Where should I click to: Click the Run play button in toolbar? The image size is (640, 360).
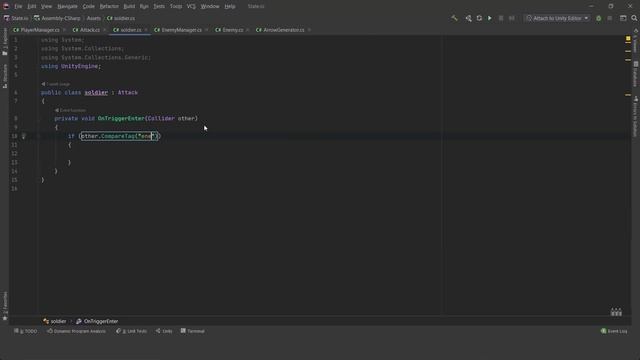(x=490, y=18)
